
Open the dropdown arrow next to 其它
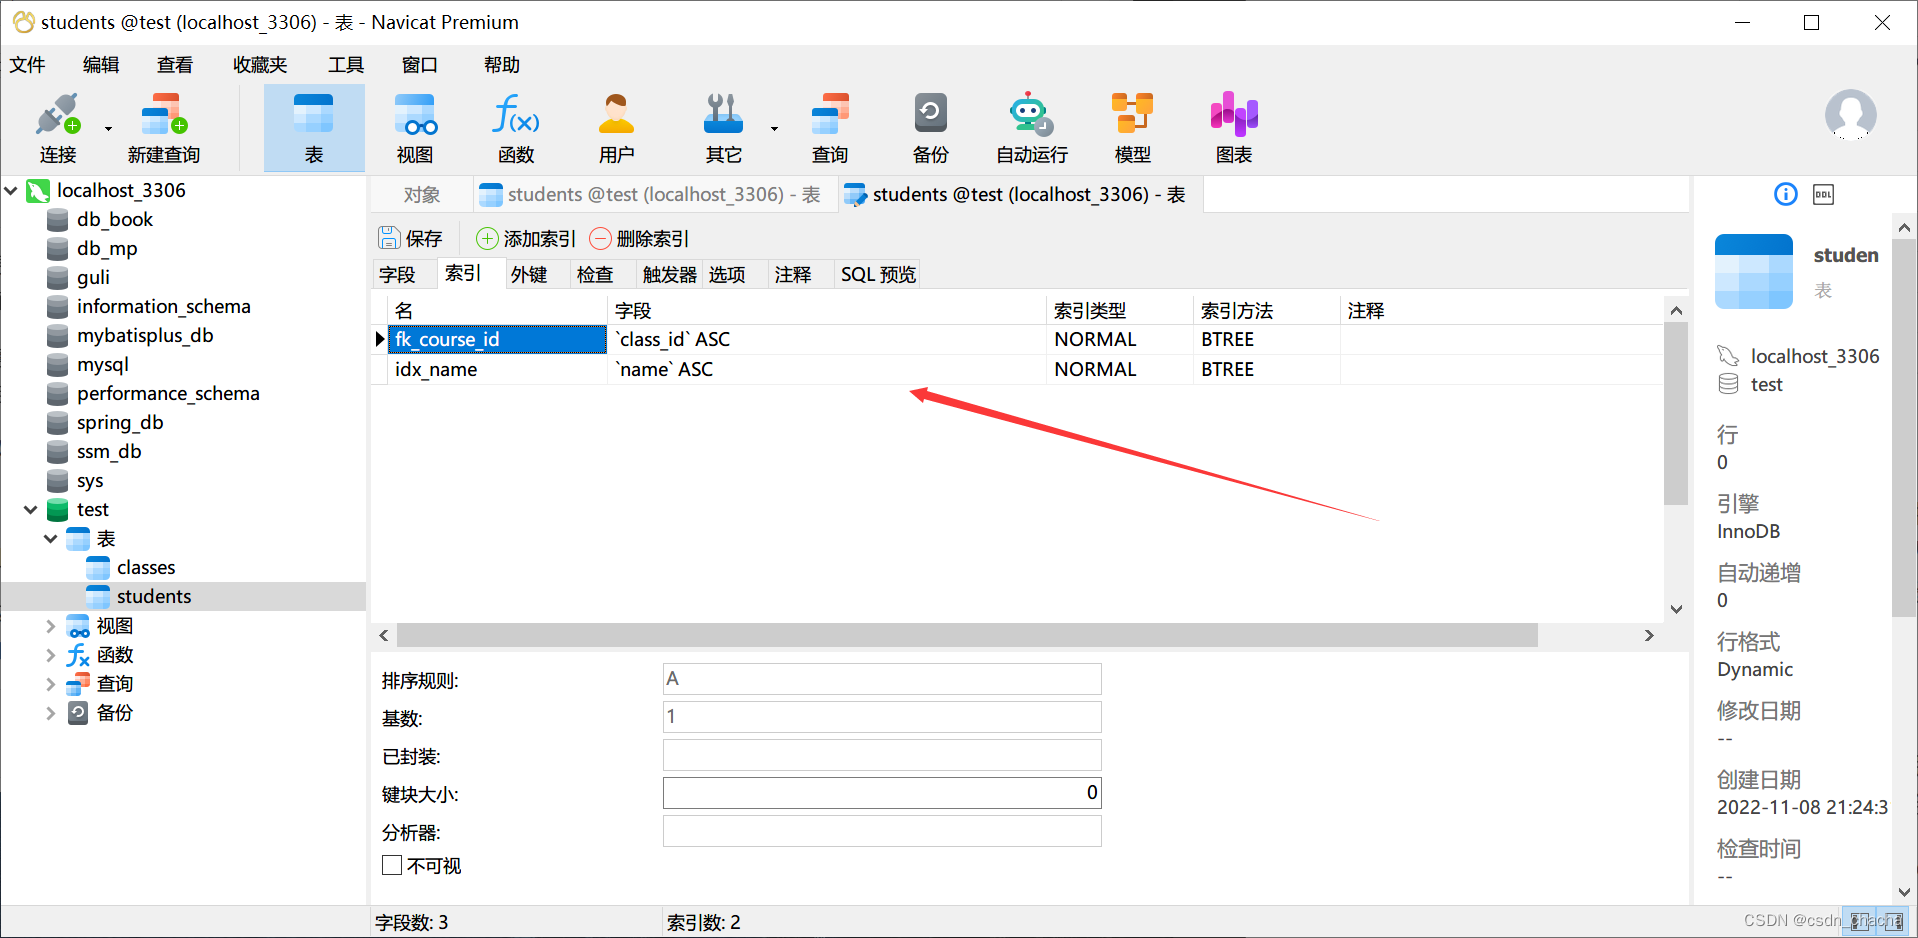pos(773,128)
